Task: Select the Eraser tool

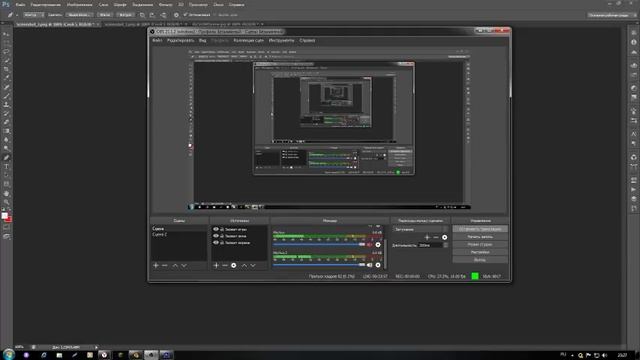Action: tap(6, 122)
